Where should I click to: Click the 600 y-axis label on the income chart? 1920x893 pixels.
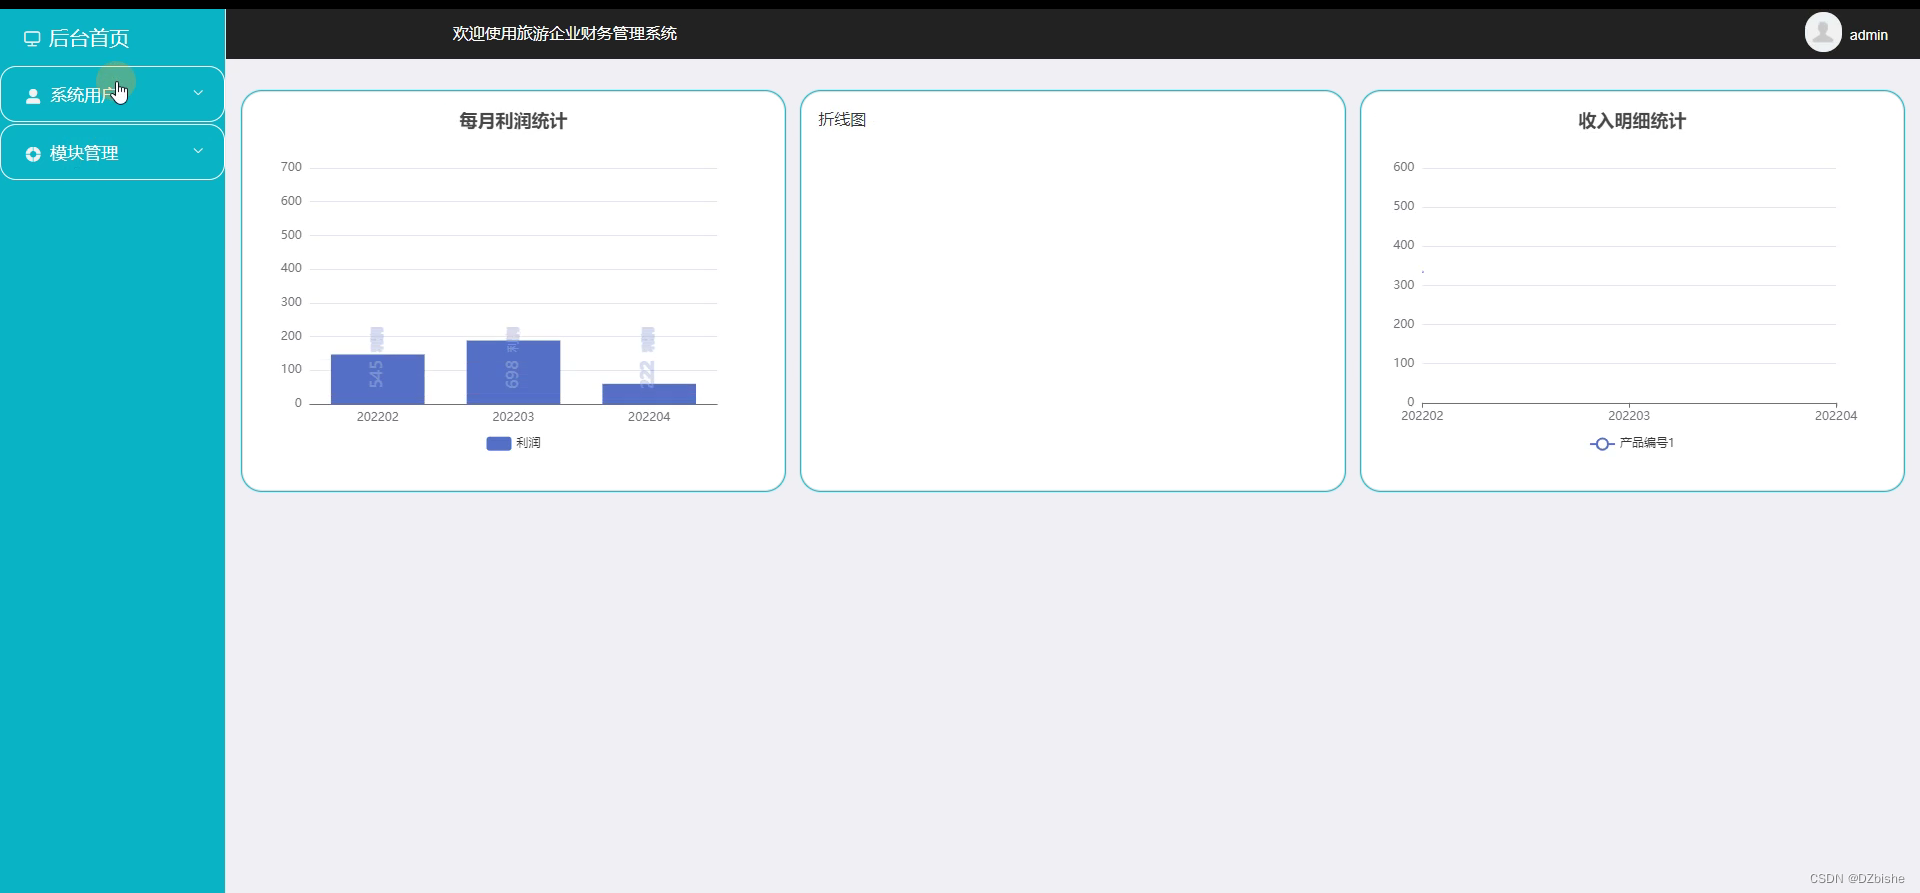[1404, 167]
